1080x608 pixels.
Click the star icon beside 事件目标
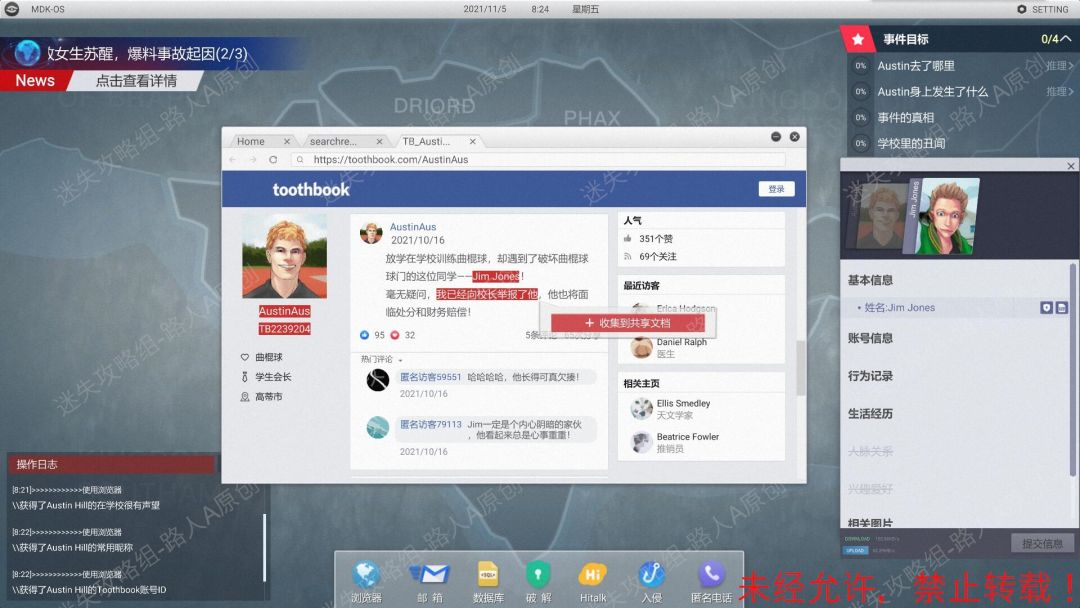tap(858, 39)
